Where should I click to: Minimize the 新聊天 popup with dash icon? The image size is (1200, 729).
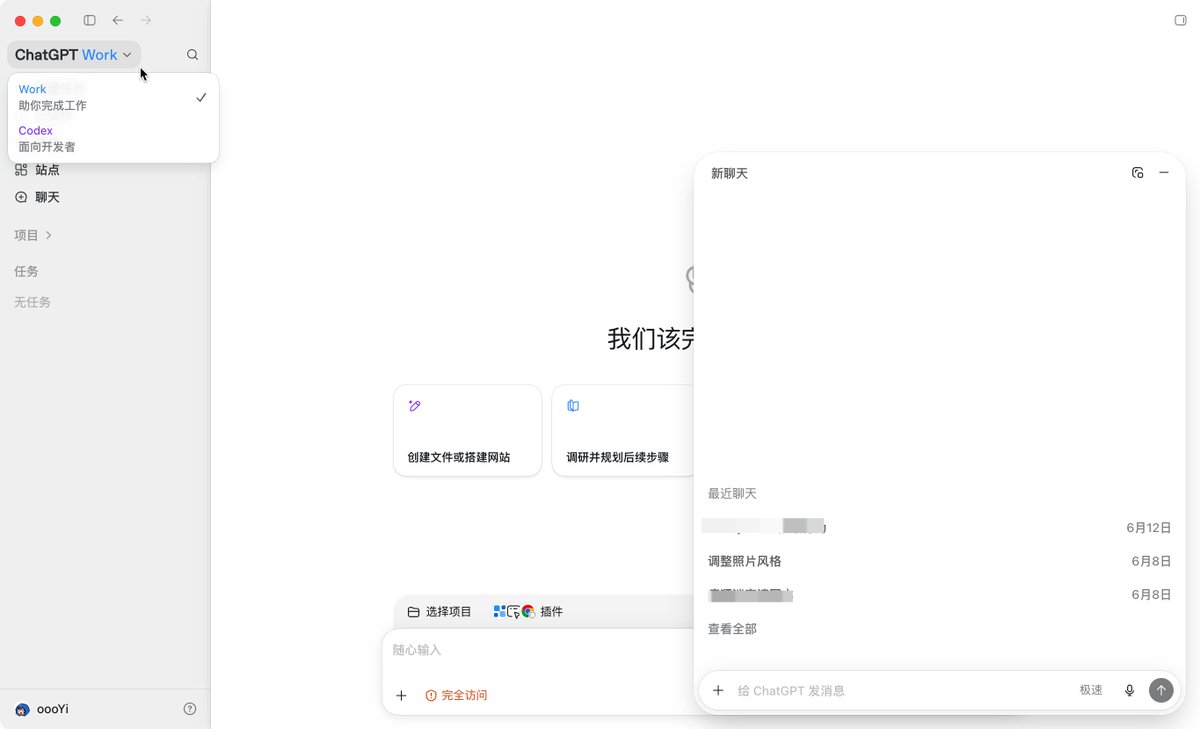coord(1164,173)
